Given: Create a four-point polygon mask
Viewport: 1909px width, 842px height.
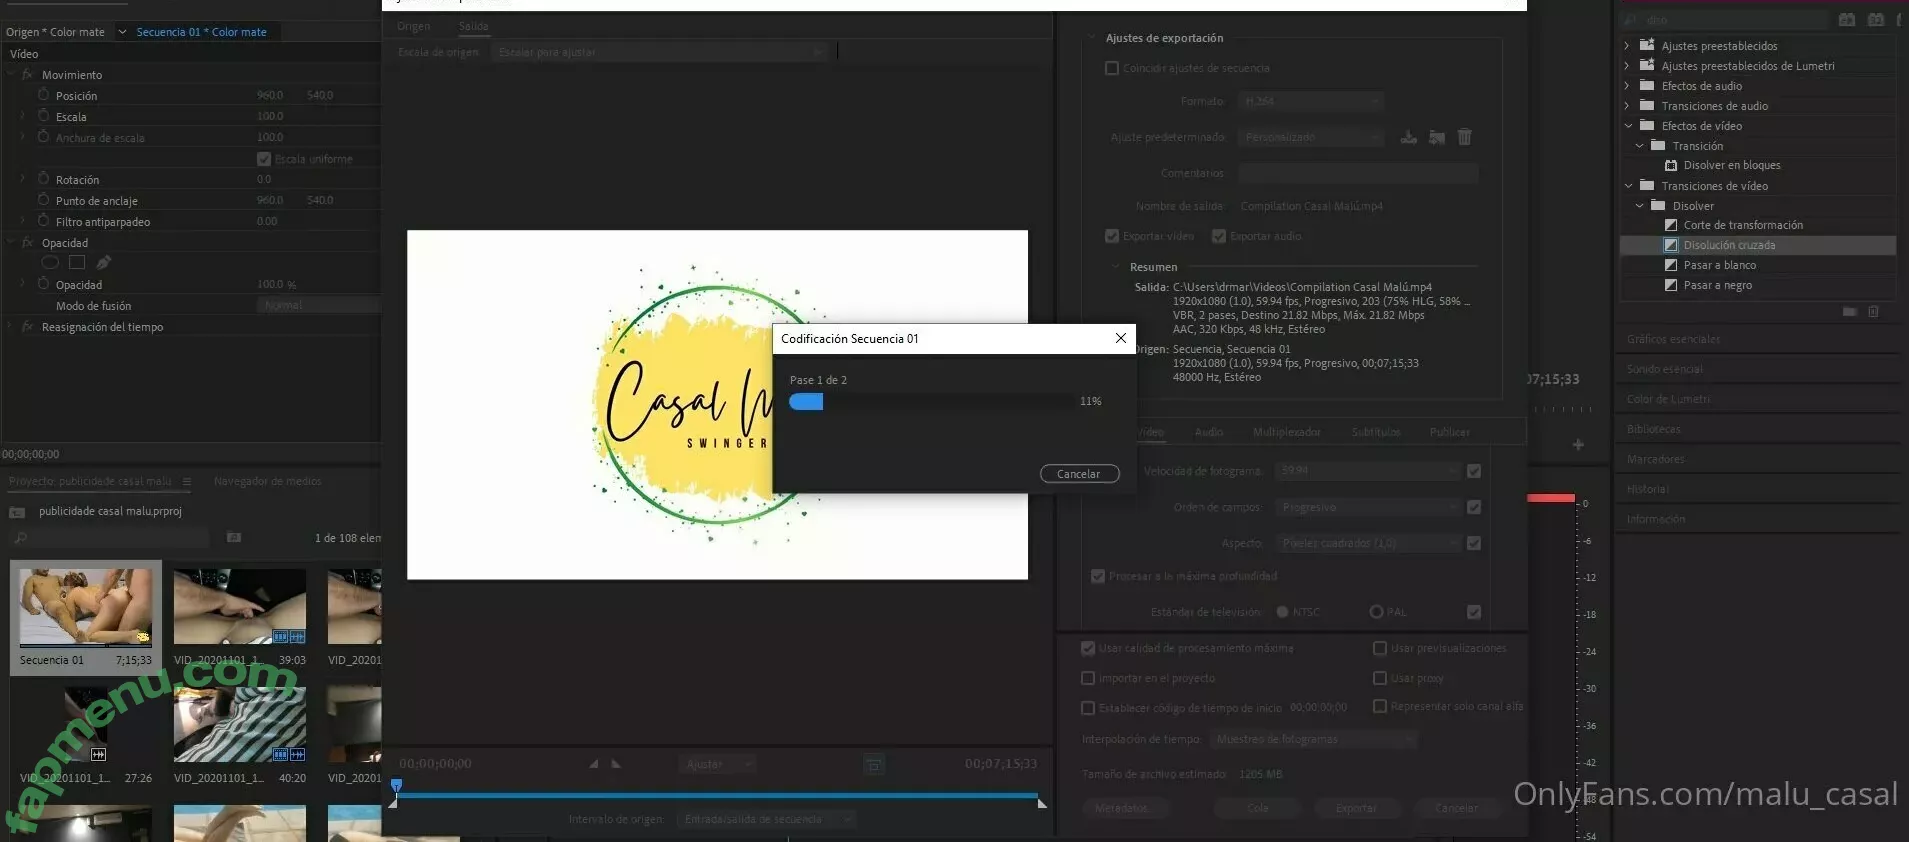Looking at the screenshot, I should coord(77,262).
